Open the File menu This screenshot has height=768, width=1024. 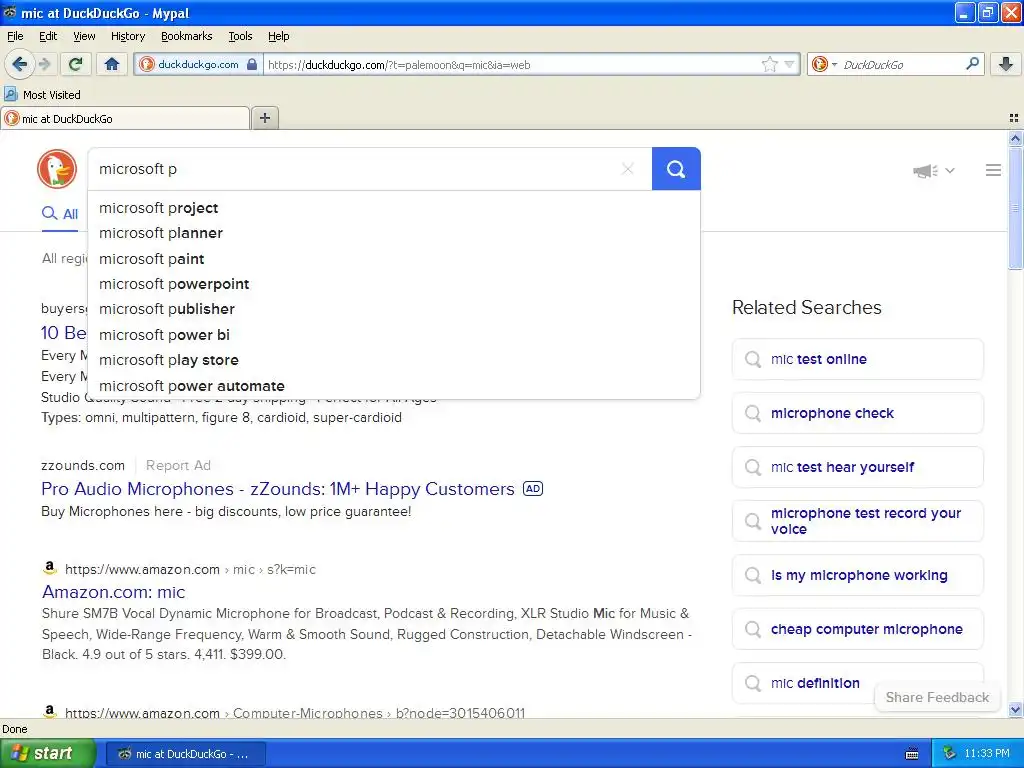click(x=15, y=36)
